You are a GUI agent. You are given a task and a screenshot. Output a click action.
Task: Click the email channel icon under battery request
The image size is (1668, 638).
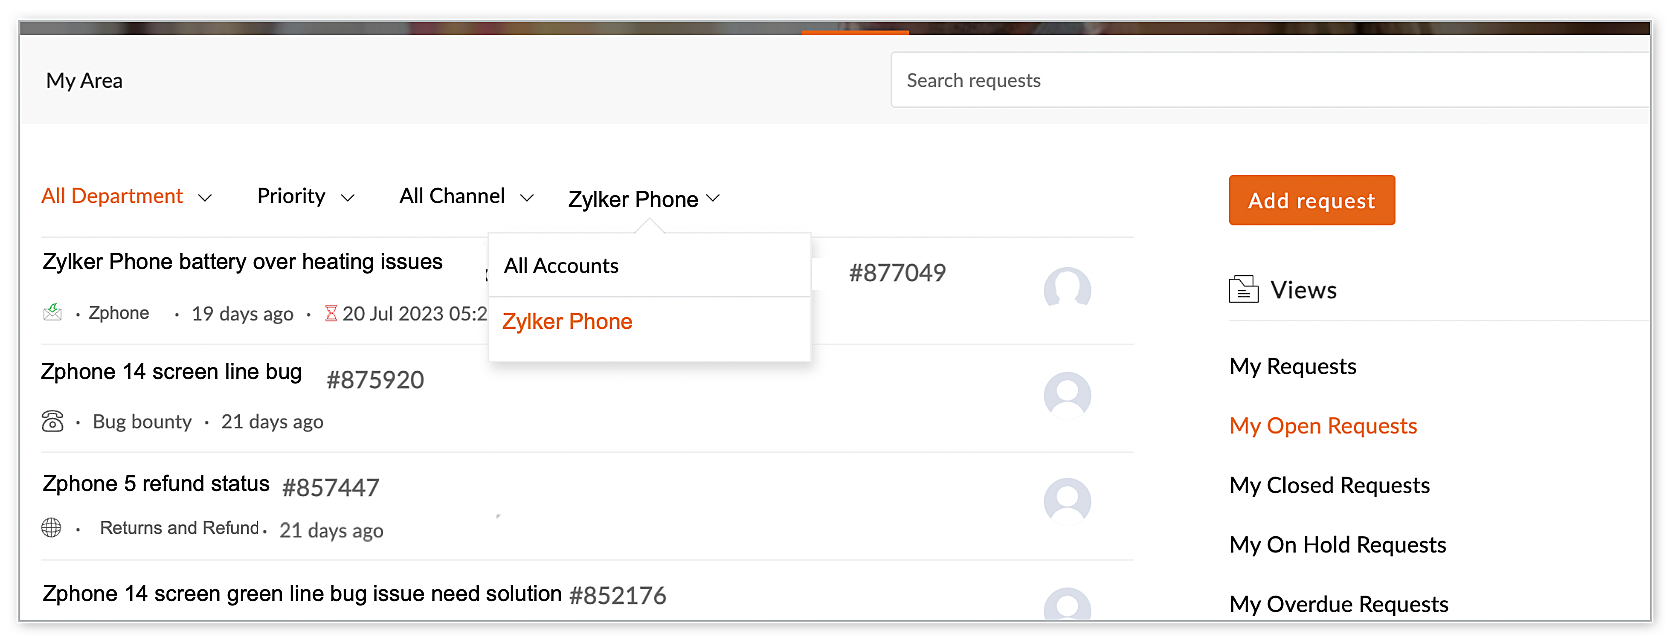pos(52,313)
